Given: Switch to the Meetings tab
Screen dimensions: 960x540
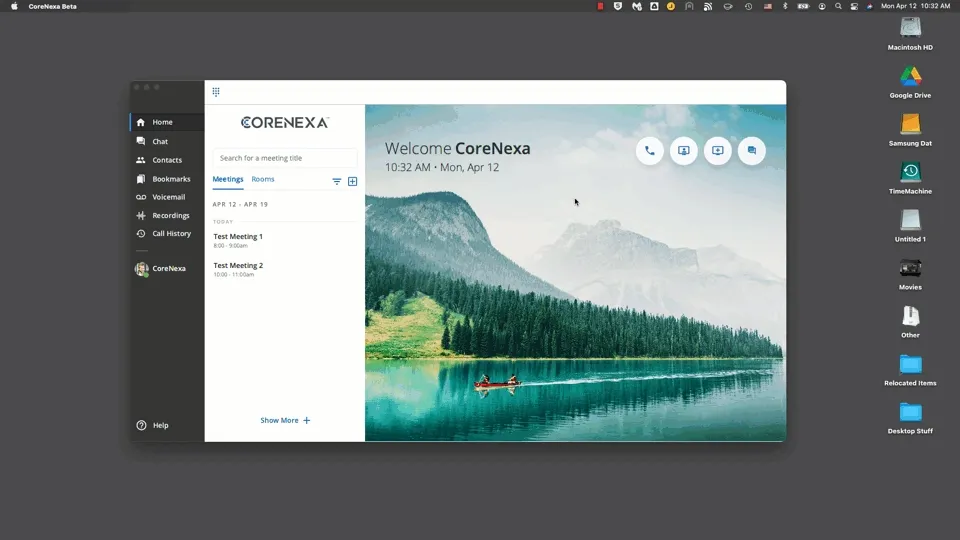Looking at the screenshot, I should pos(228,179).
